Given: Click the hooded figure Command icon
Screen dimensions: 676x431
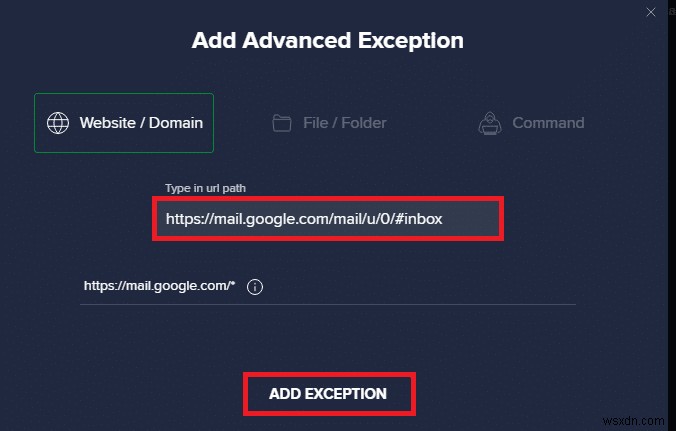Looking at the screenshot, I should [x=490, y=123].
